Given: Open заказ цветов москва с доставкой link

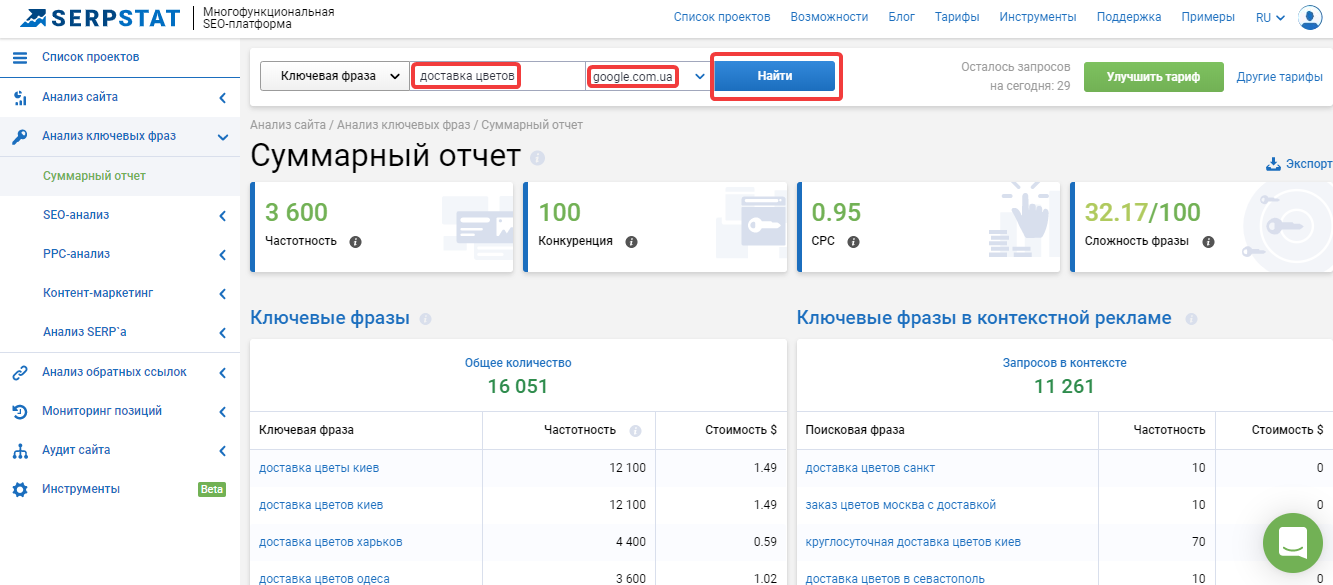Looking at the screenshot, I should pos(901,505).
